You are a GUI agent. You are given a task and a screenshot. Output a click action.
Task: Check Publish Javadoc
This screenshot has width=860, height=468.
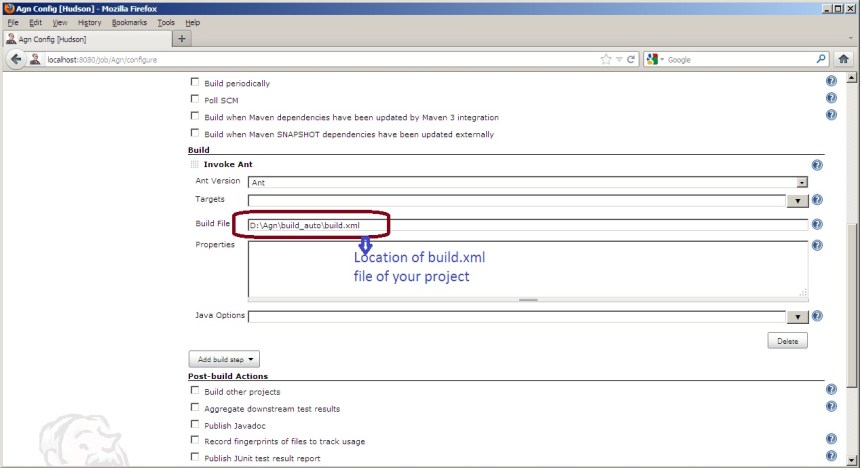(x=195, y=424)
